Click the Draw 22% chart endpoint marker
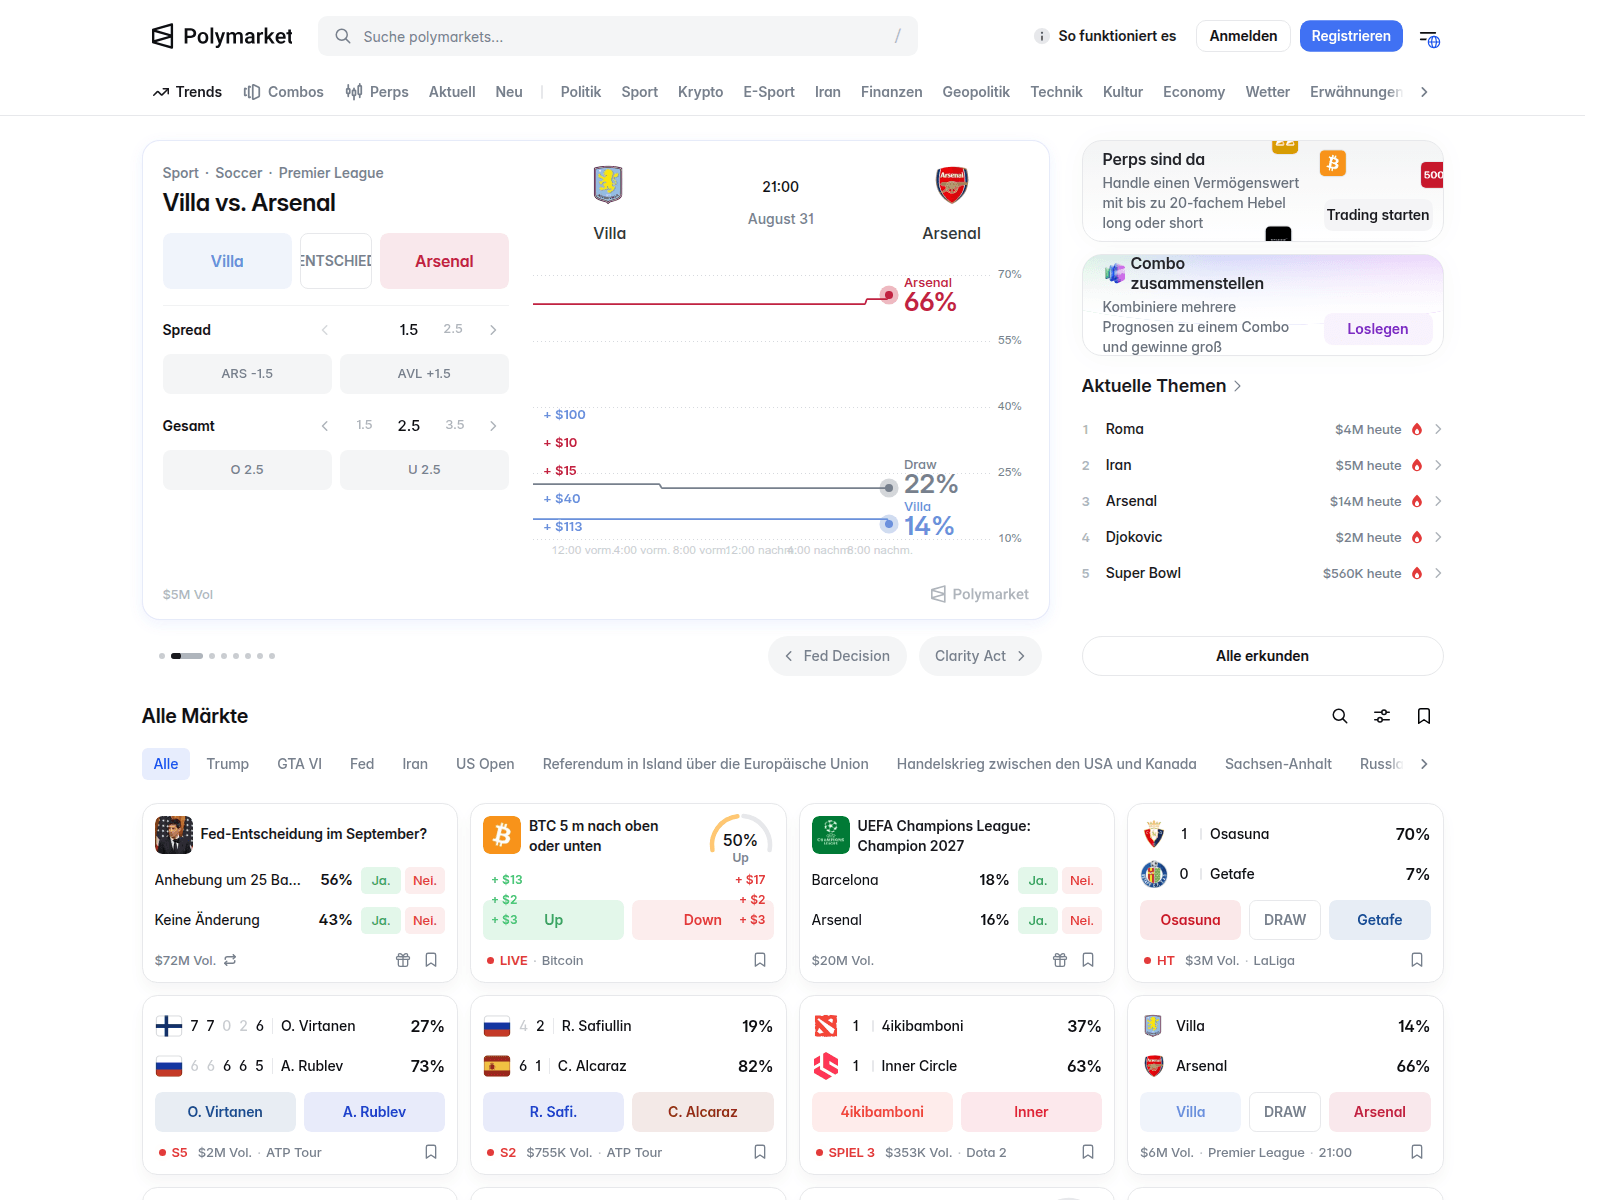This screenshot has width=1600, height=1200. tap(888, 488)
